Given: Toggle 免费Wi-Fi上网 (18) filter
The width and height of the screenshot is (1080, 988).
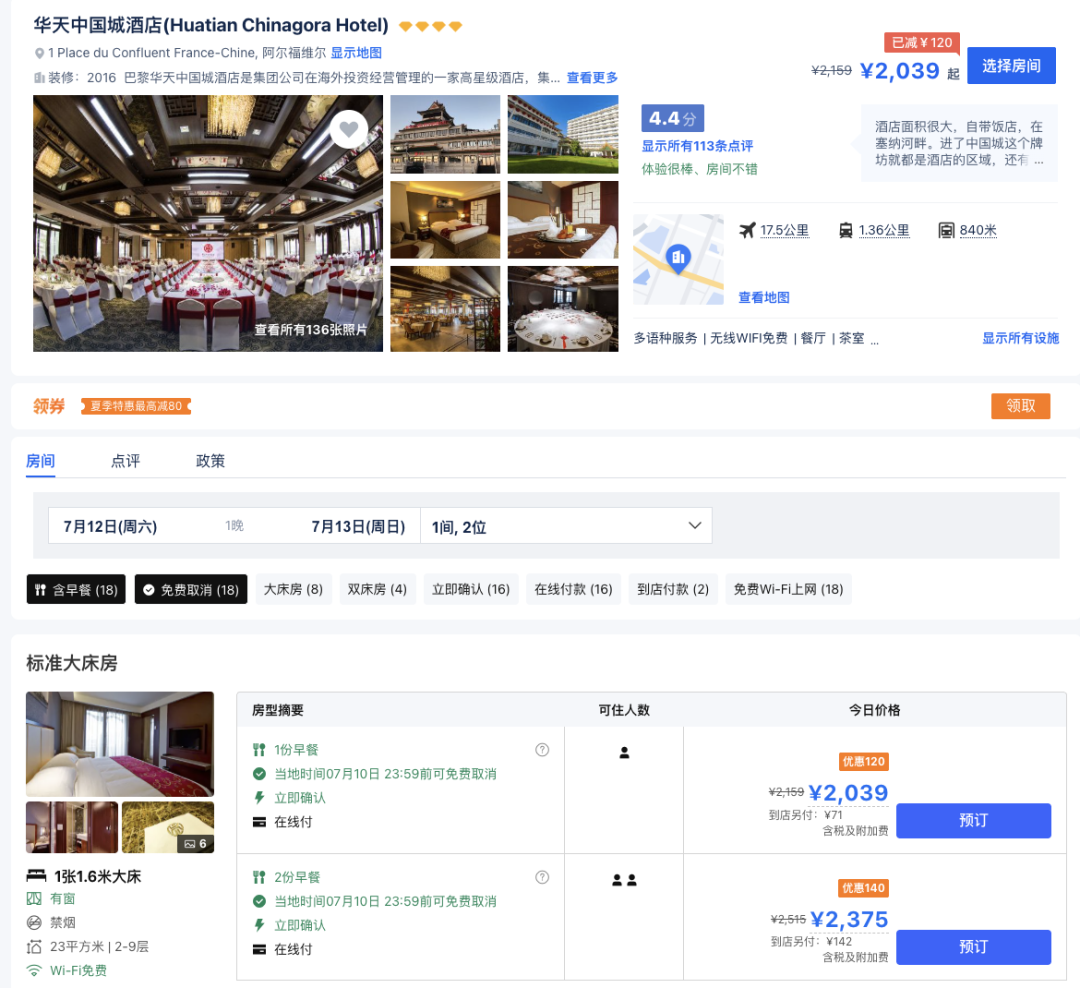Looking at the screenshot, I should coord(789,589).
